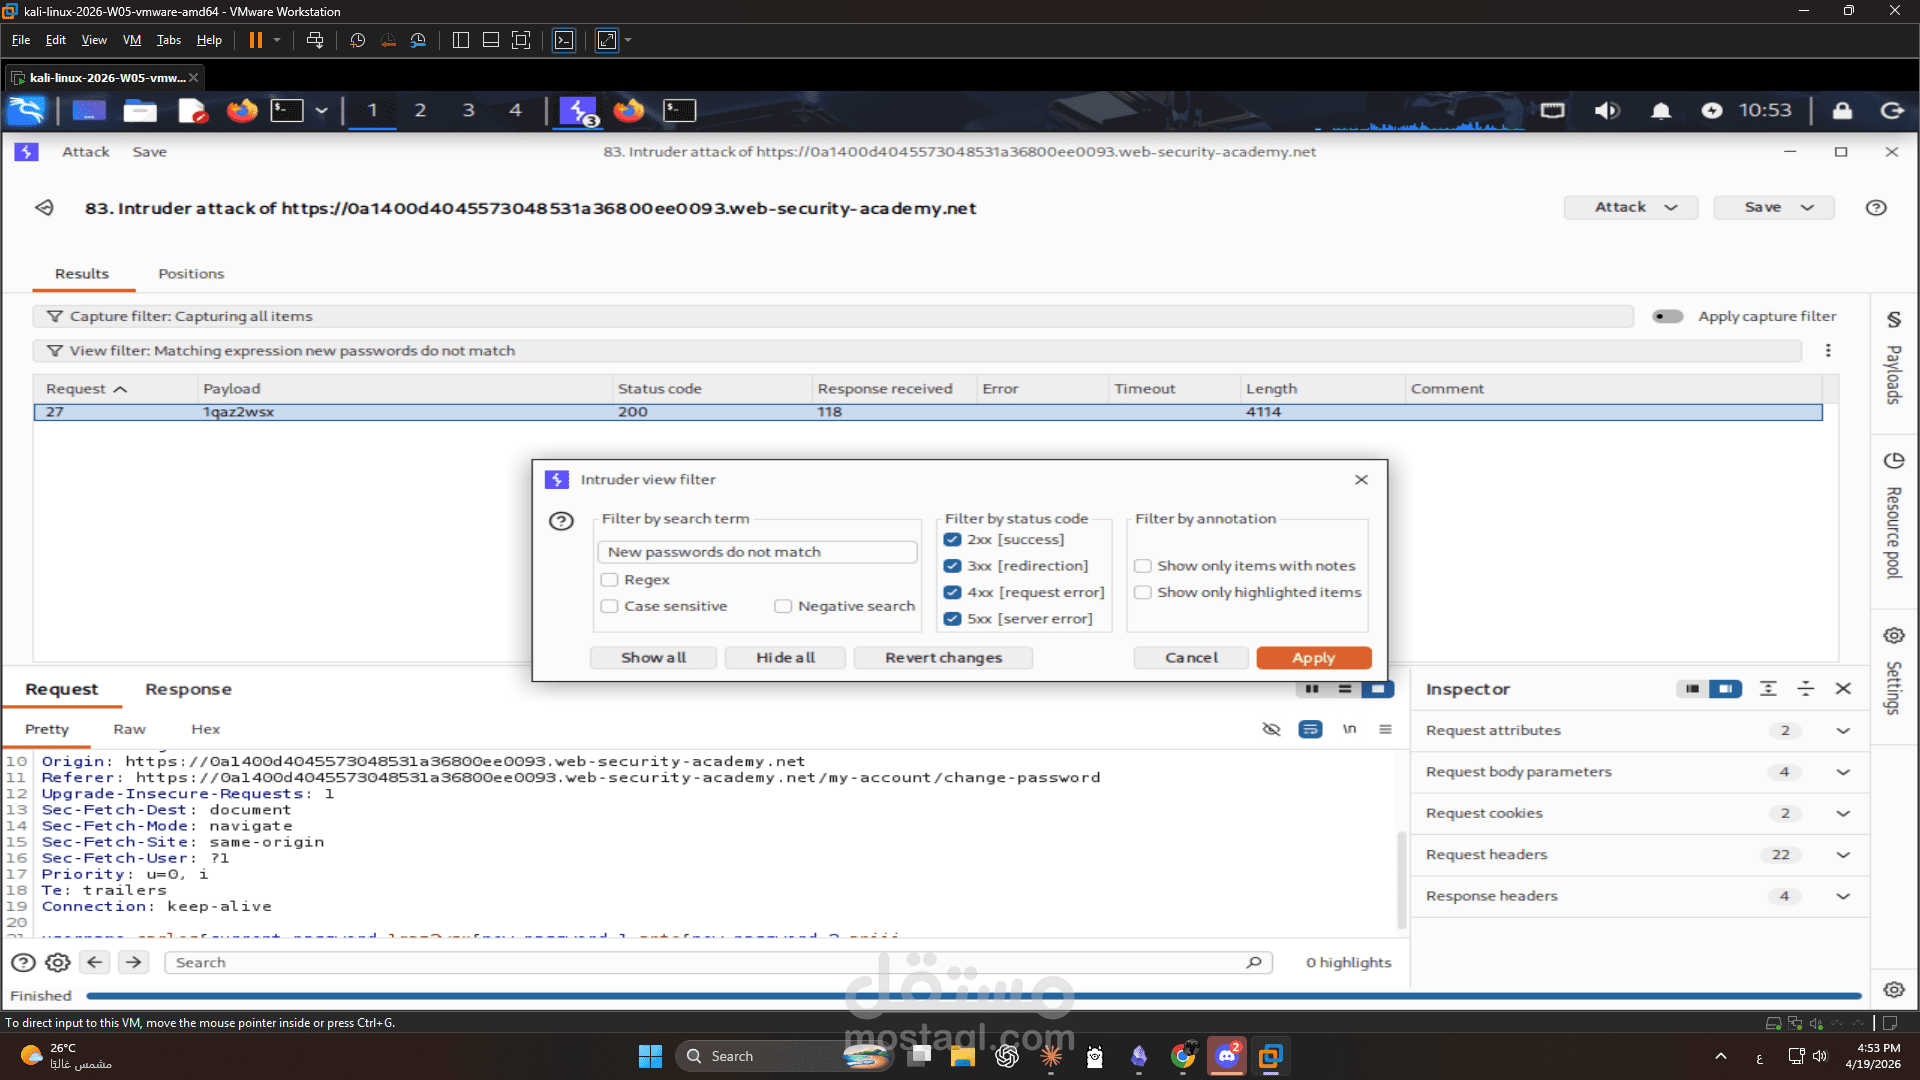Viewport: 1920px width, 1080px height.
Task: Click the Cancel button in filter dialog
Action: pos(1191,658)
